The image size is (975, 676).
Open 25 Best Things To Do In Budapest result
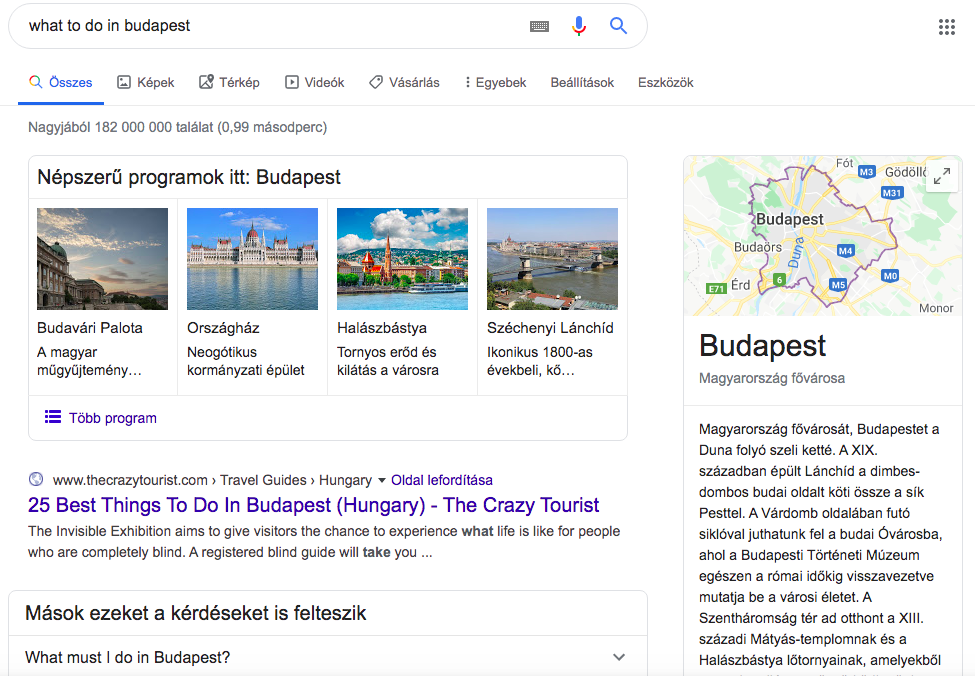[x=313, y=505]
